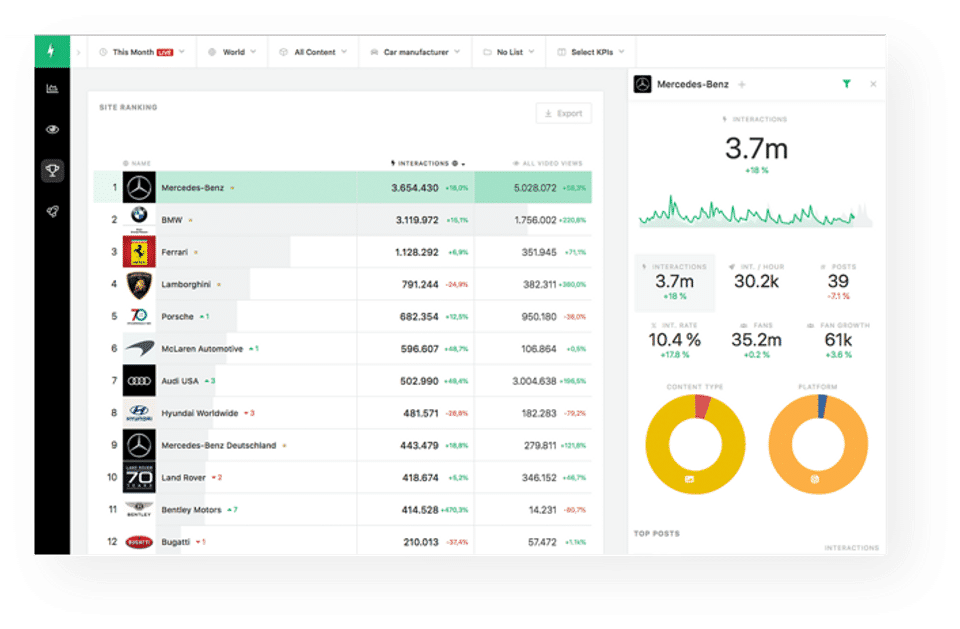
Task: Open the Car manufacturer category dropdown
Action: pyautogui.click(x=416, y=52)
